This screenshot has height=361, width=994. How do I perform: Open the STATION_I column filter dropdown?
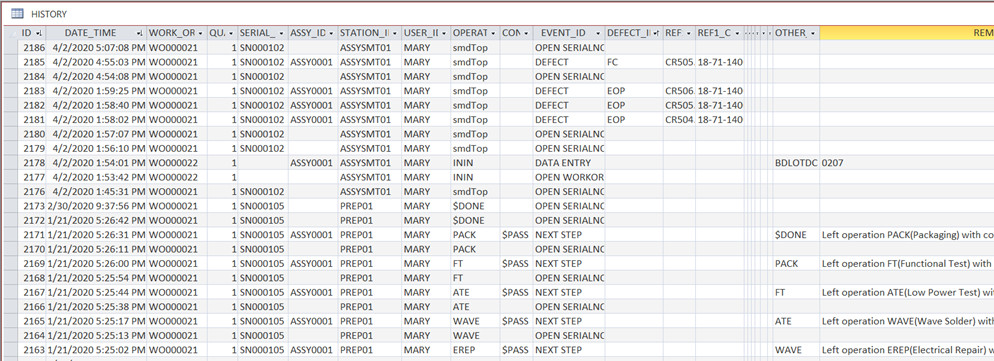coord(395,33)
